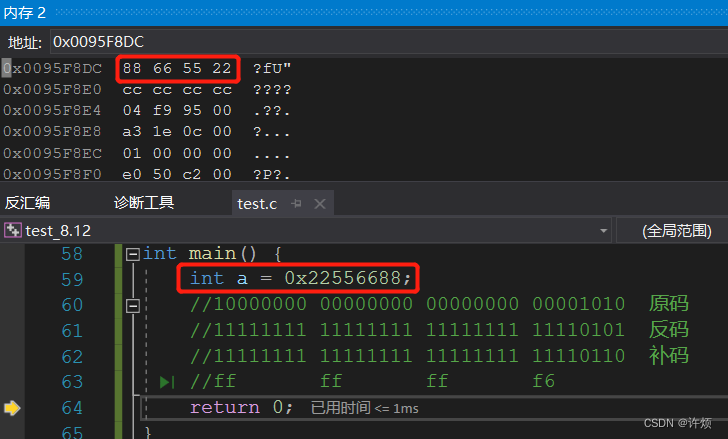
Task: Switch to the 诊断工具 tab
Action: coord(144,203)
